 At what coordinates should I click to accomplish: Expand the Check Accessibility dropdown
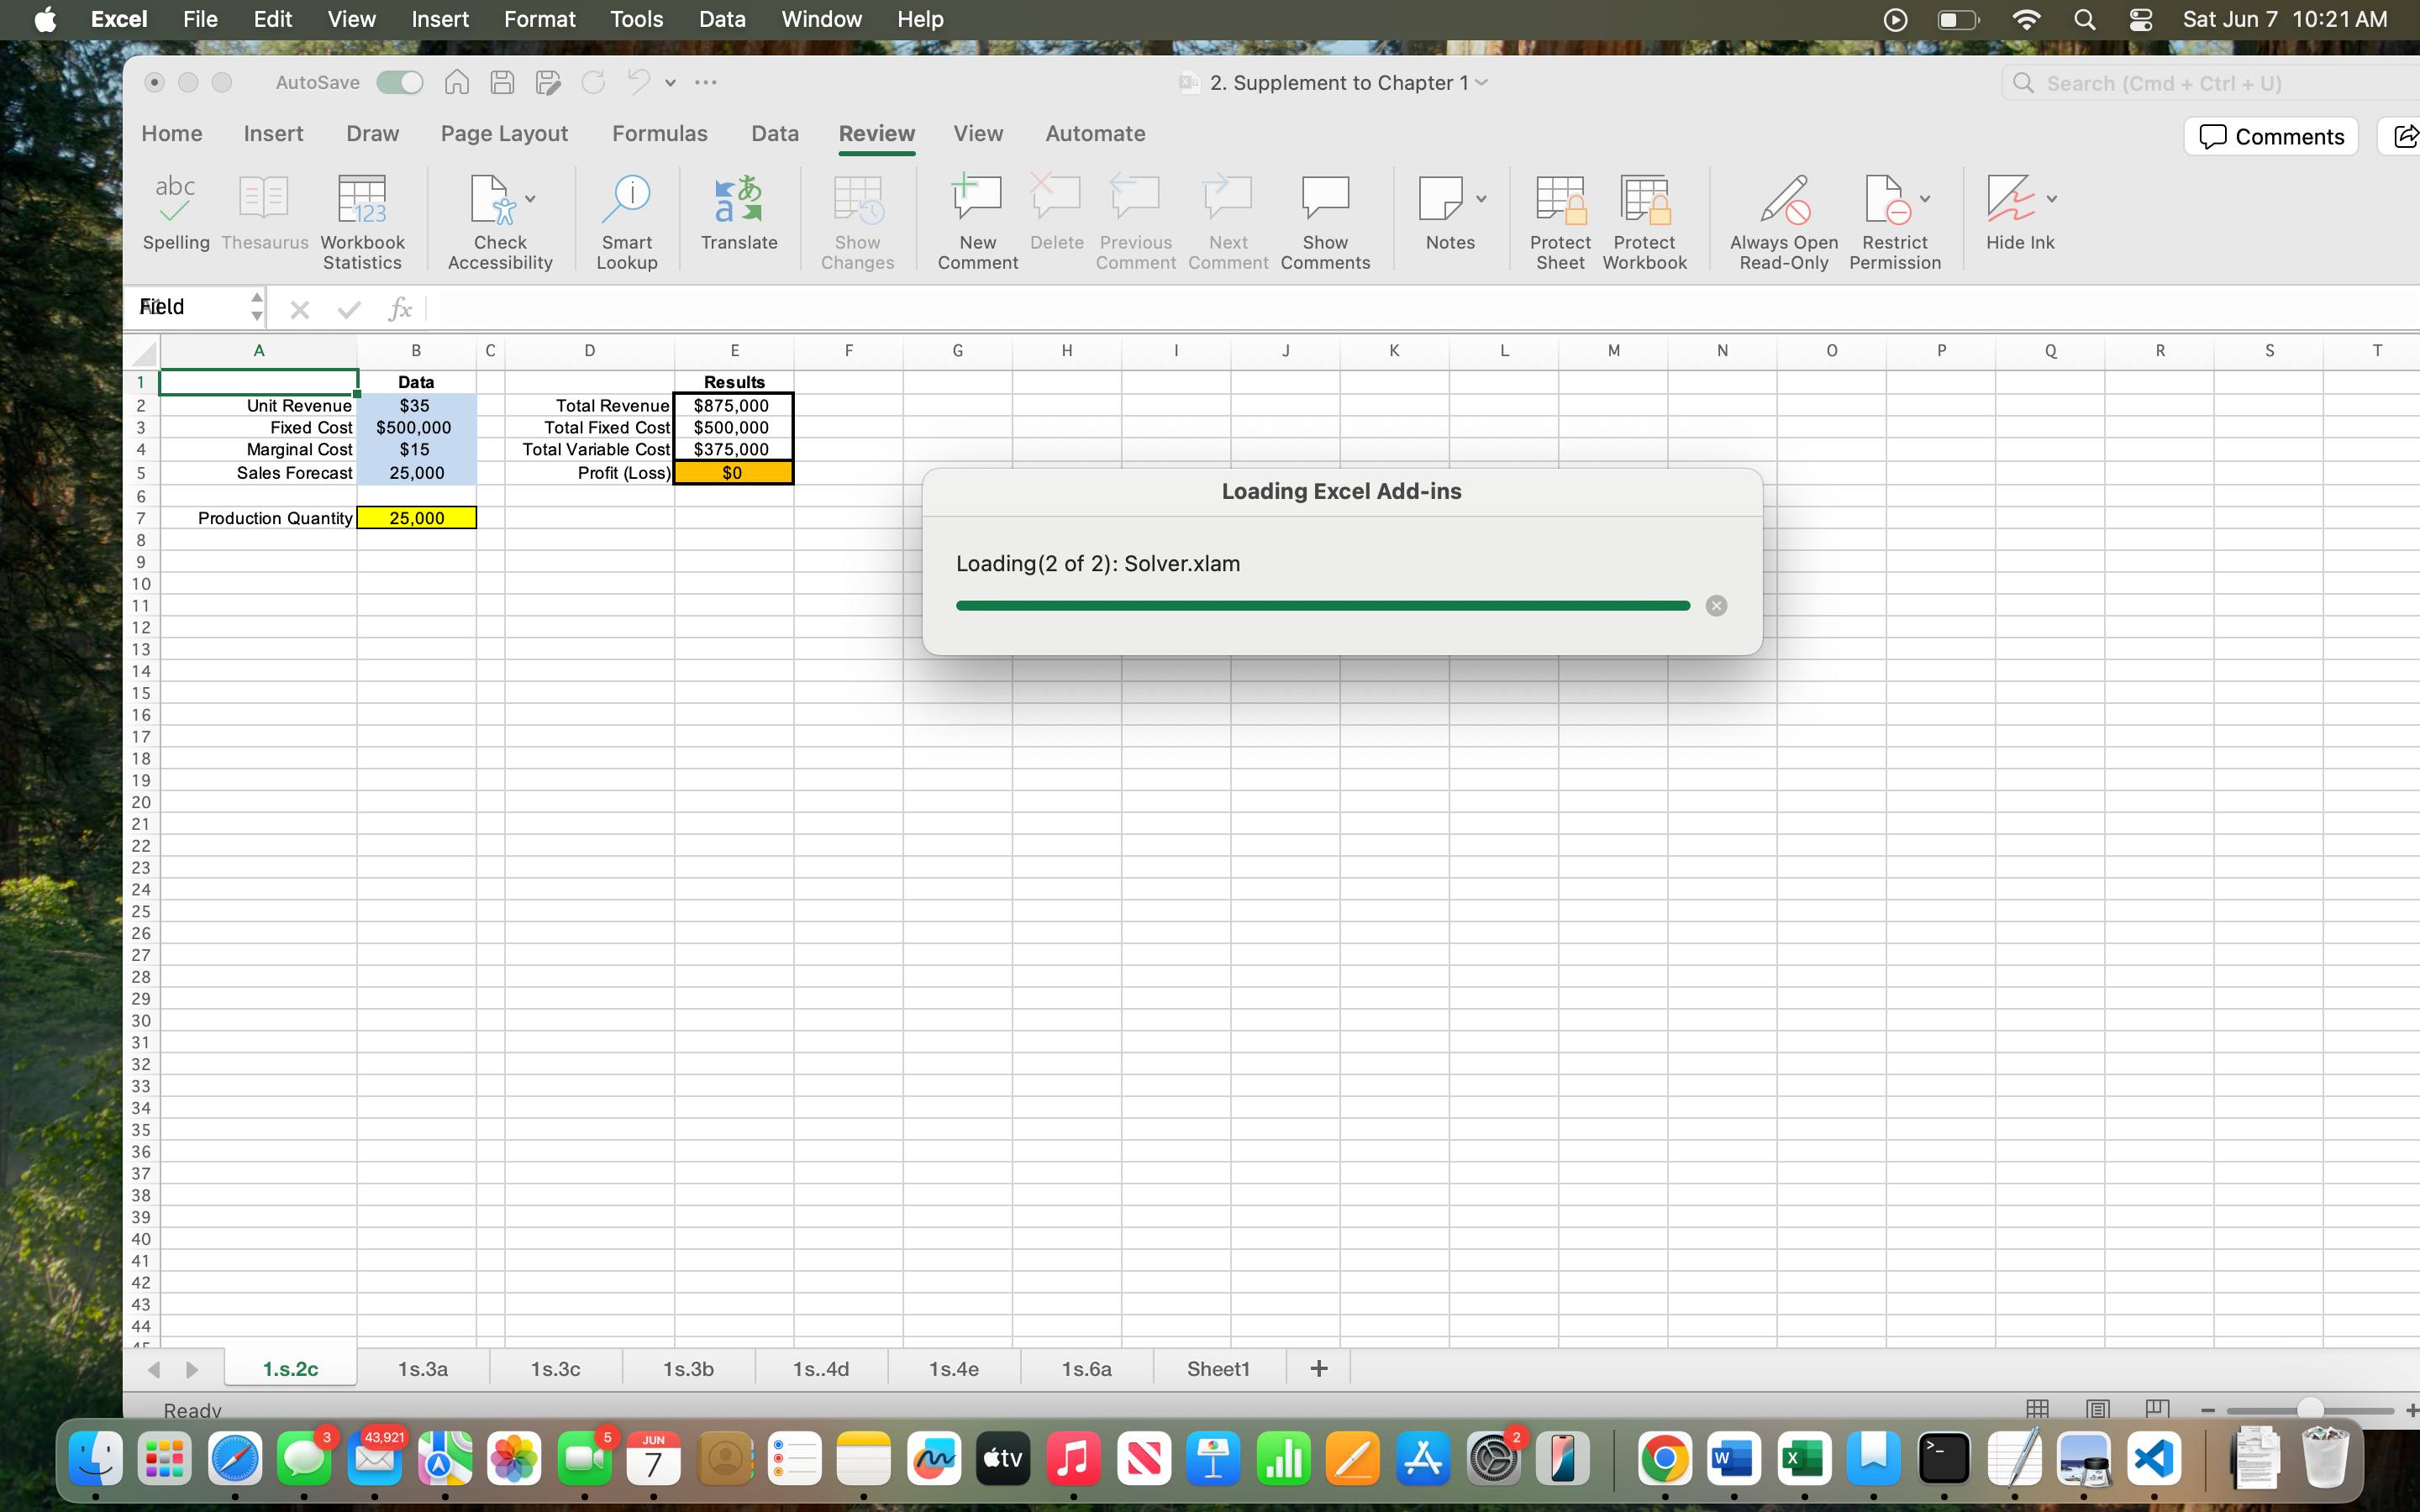tap(530, 198)
